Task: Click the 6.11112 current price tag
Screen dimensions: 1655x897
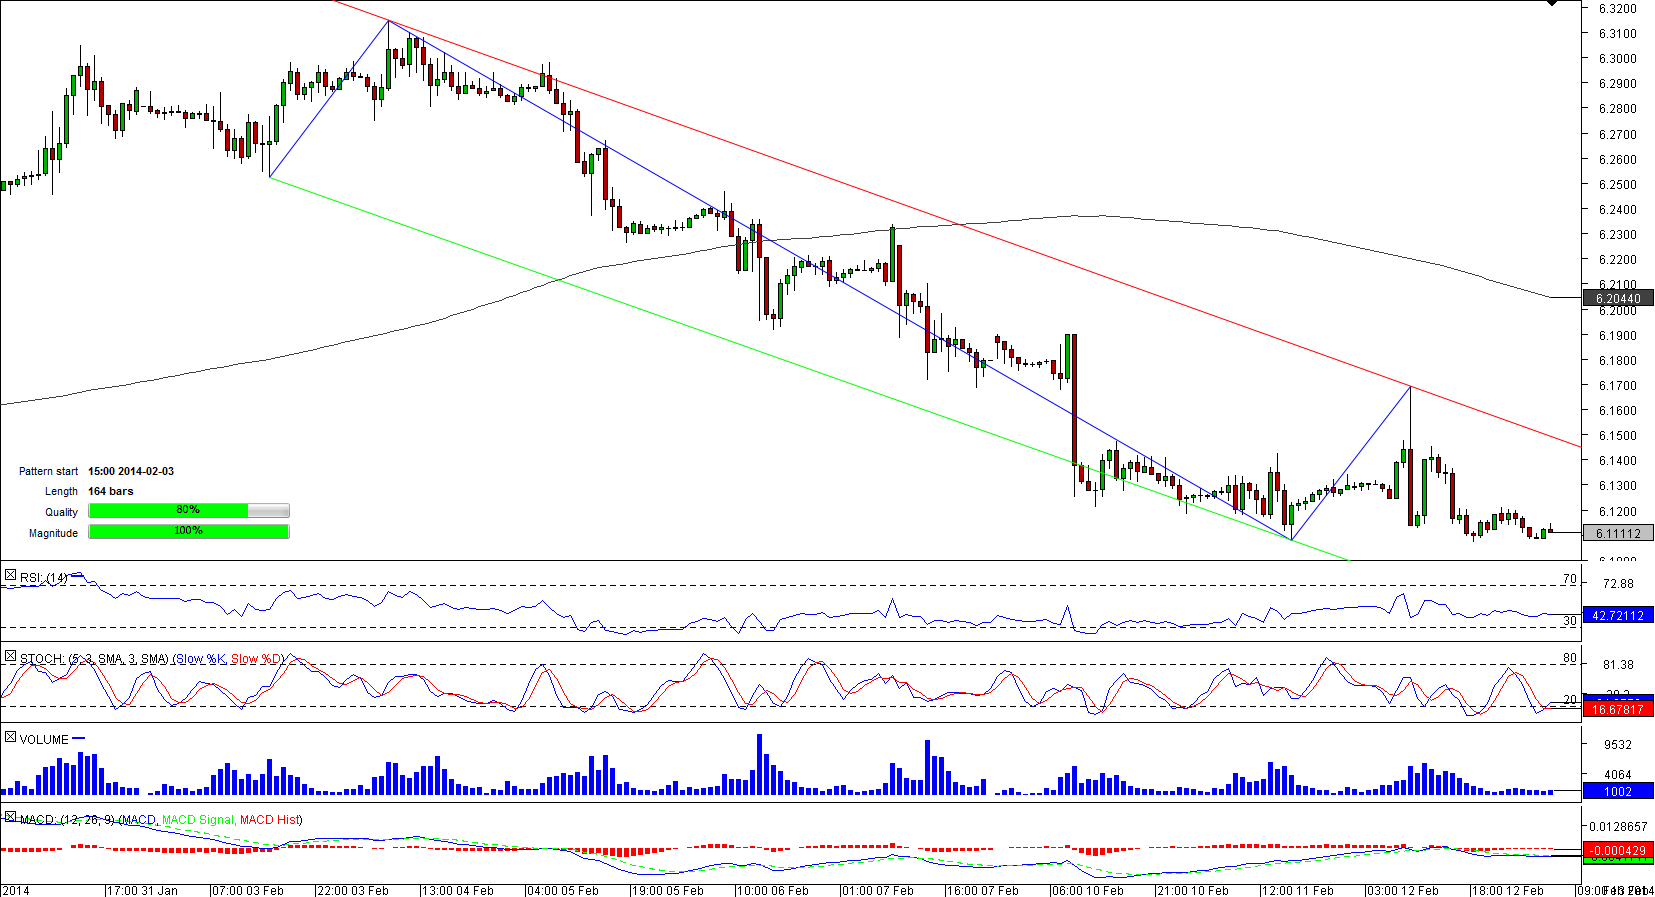Action: (x=1617, y=534)
